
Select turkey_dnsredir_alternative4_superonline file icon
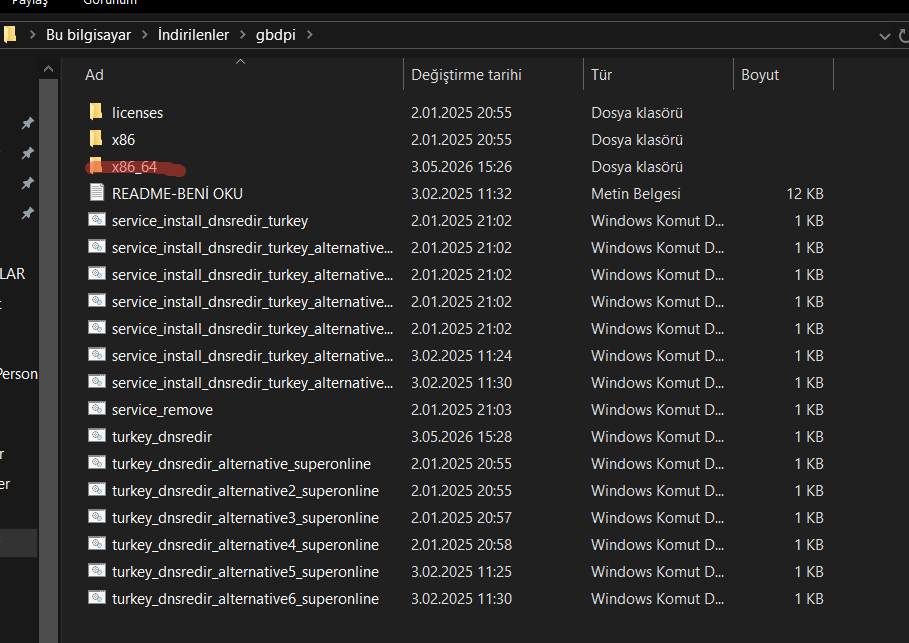point(97,544)
